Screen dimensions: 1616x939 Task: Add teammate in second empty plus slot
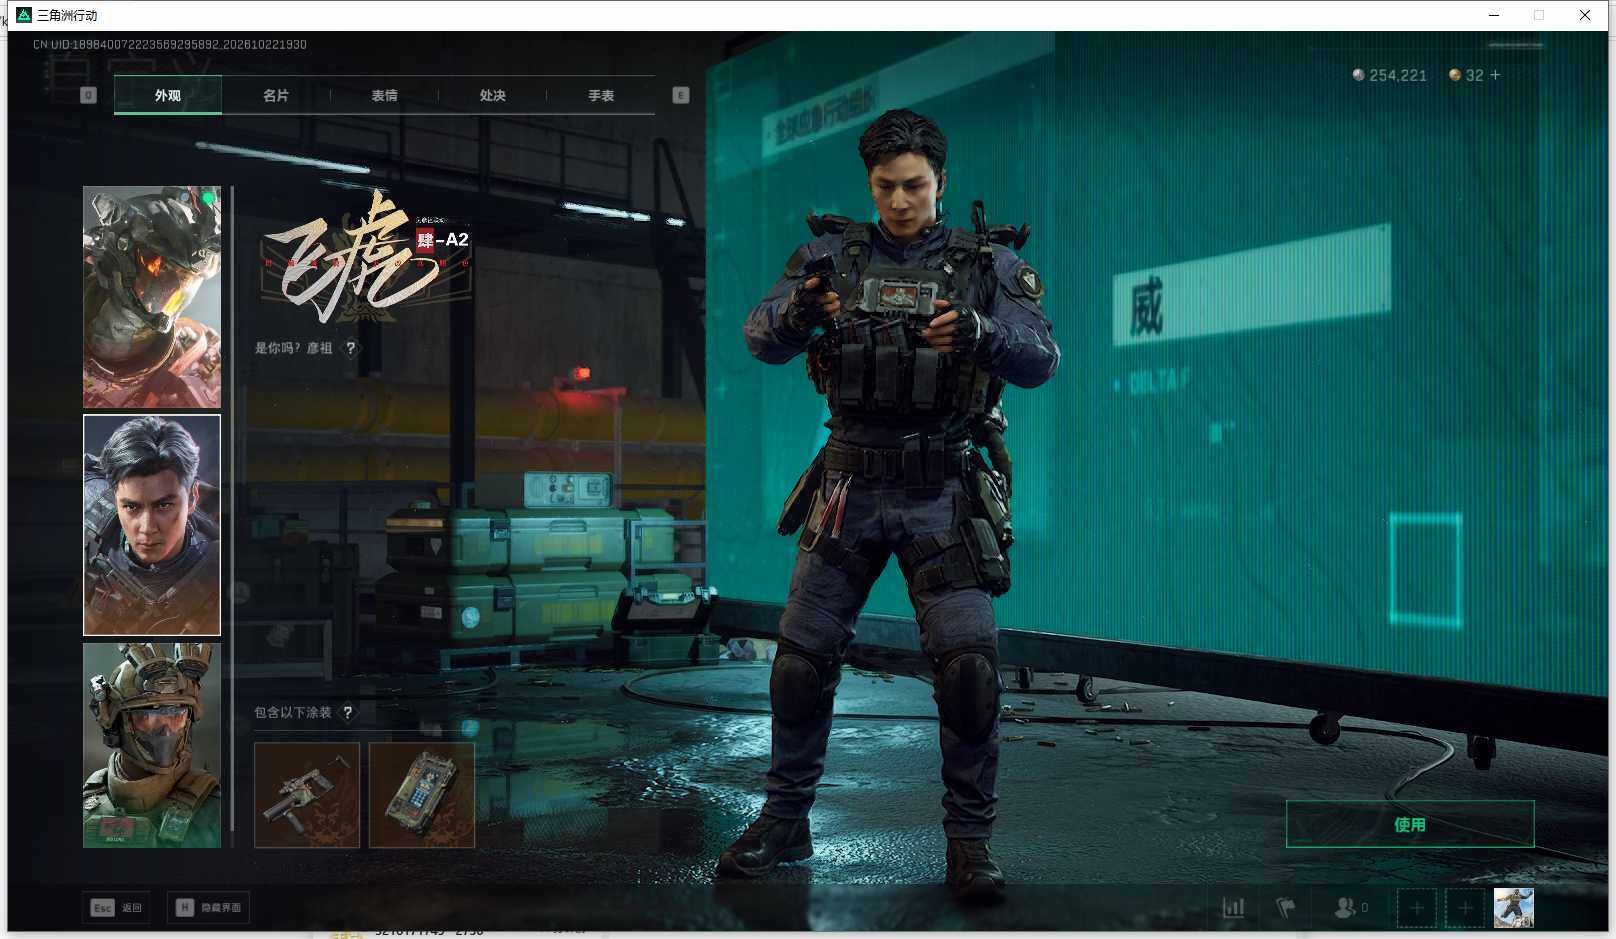1465,908
